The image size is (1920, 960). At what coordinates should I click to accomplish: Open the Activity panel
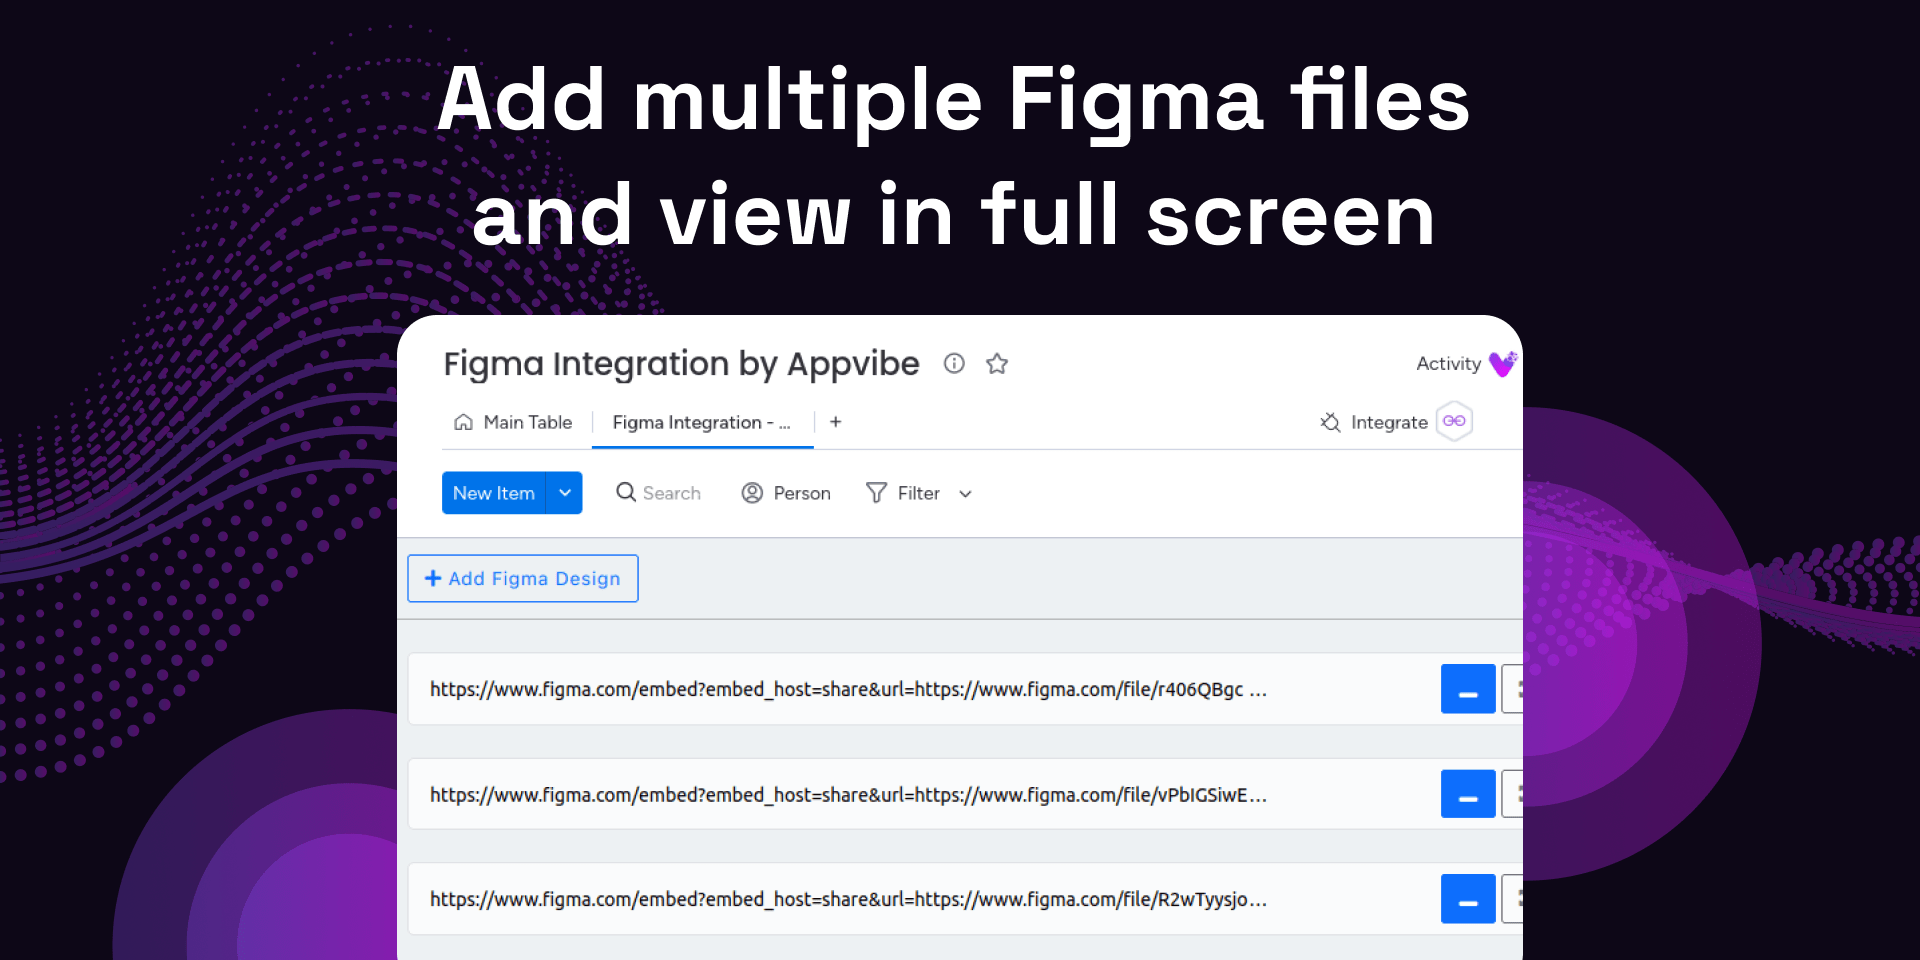(1448, 364)
